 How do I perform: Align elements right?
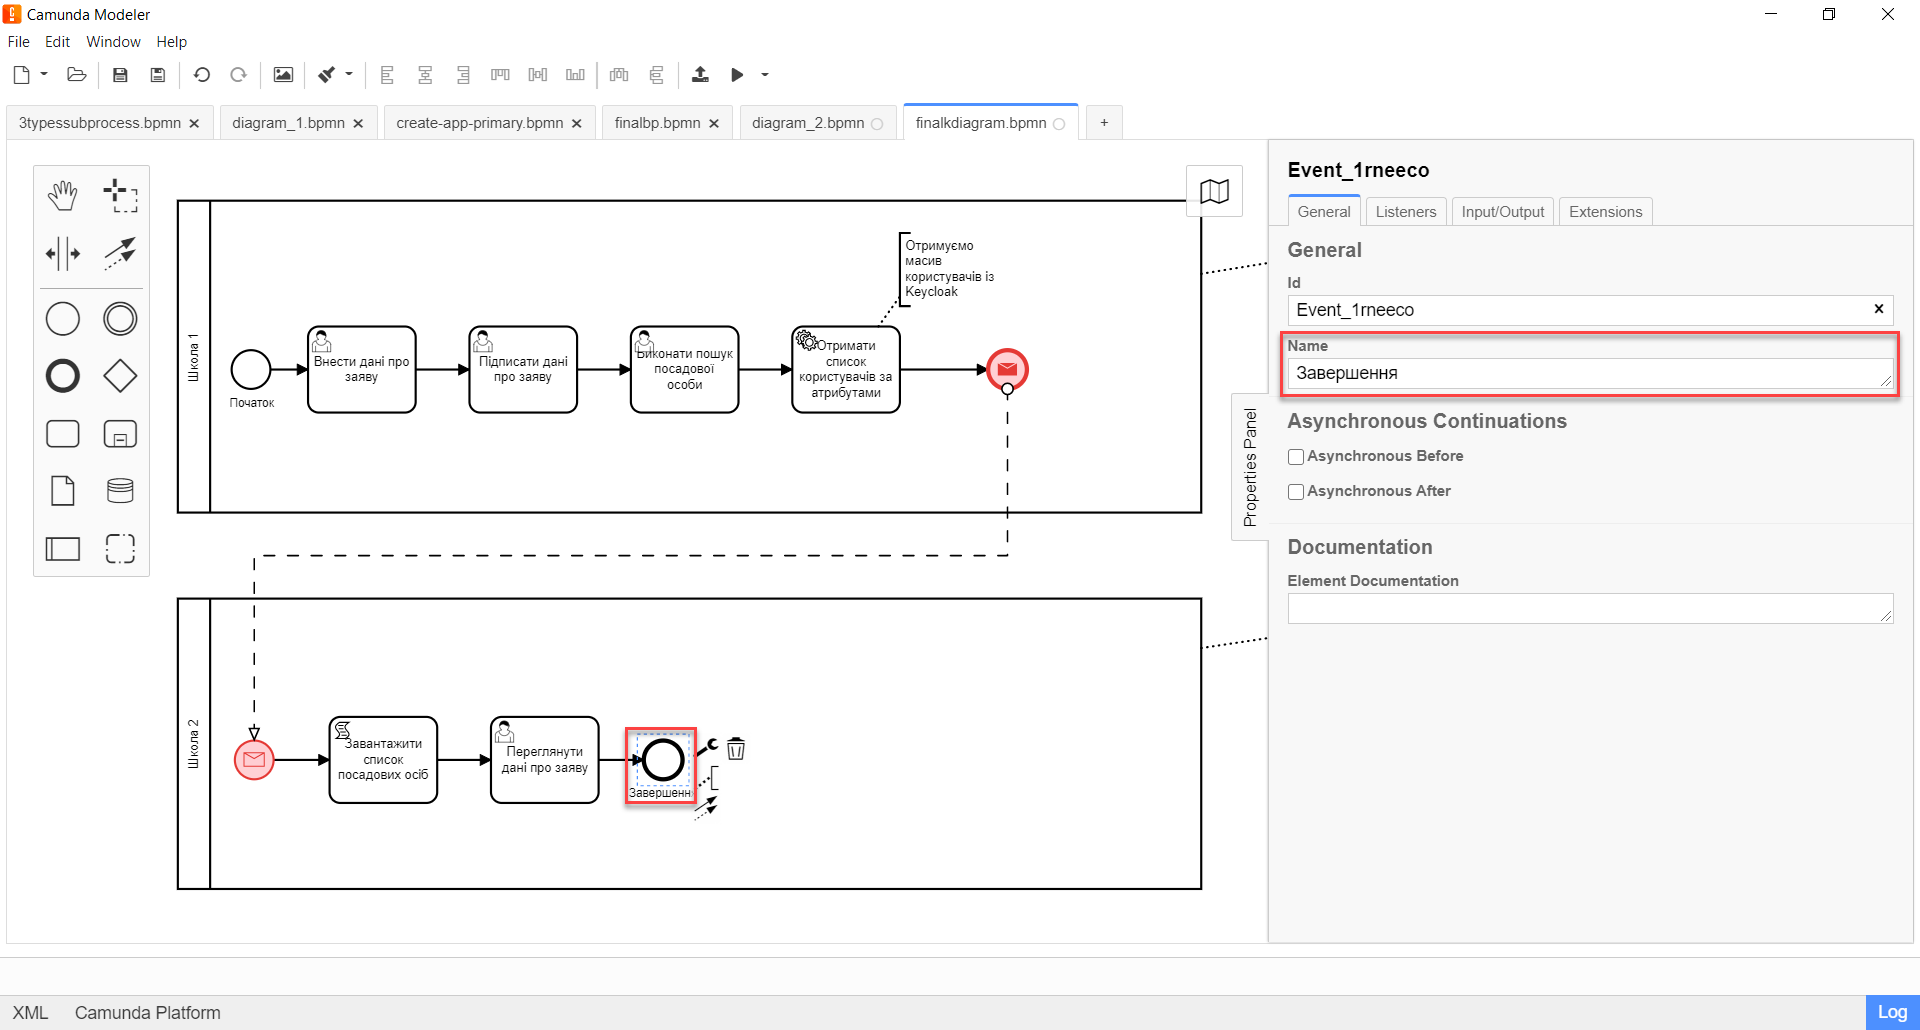pyautogui.click(x=463, y=75)
